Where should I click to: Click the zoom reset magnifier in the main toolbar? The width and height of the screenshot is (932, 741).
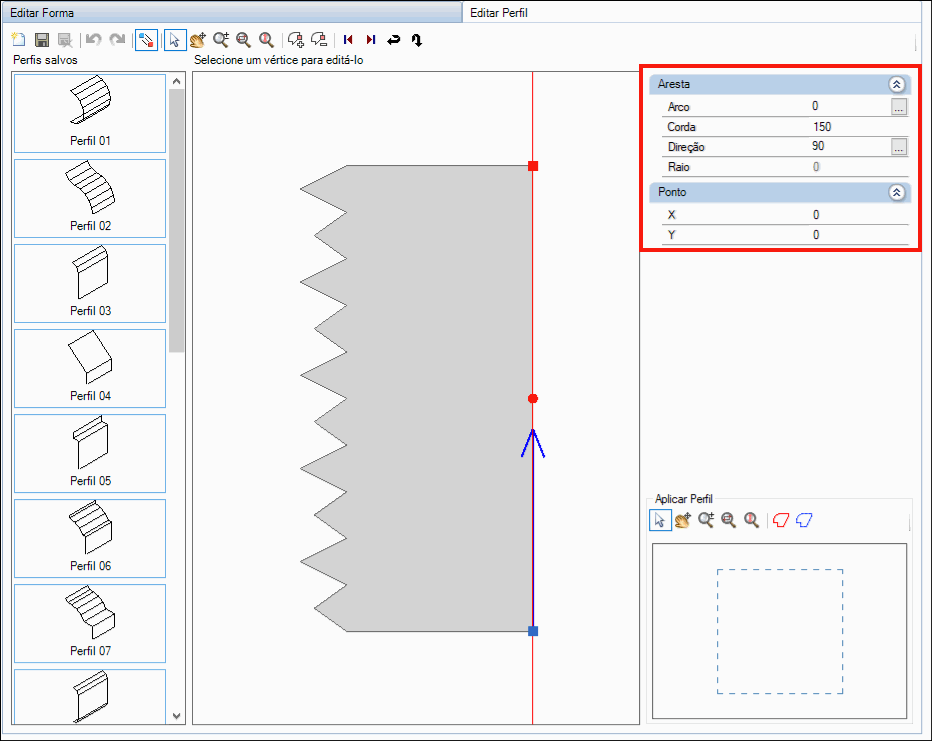266,40
